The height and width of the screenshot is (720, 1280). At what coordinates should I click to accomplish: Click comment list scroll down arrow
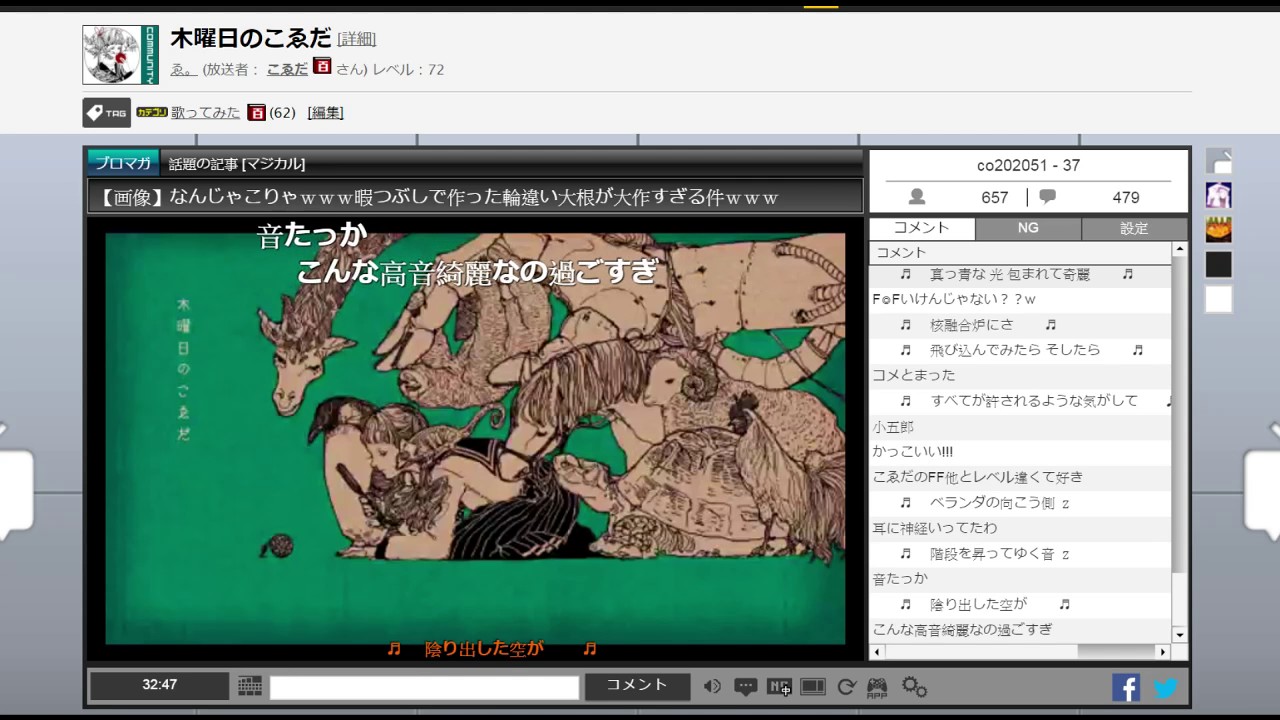(x=1179, y=635)
